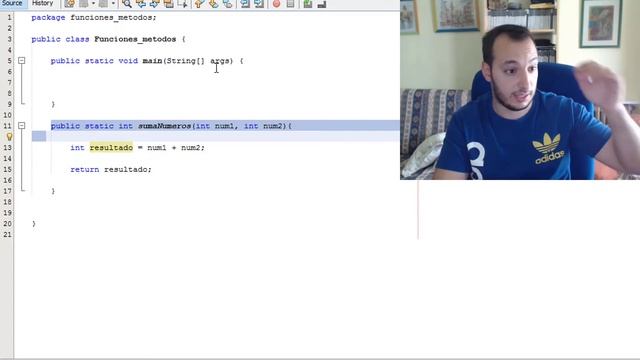Click the red Start Macro Recording icon
The image size is (640, 360).
pos(276,4)
